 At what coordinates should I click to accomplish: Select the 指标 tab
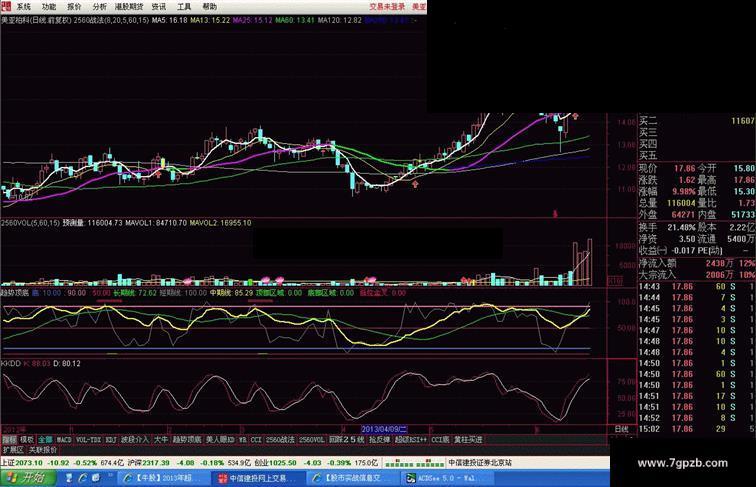[x=9, y=440]
